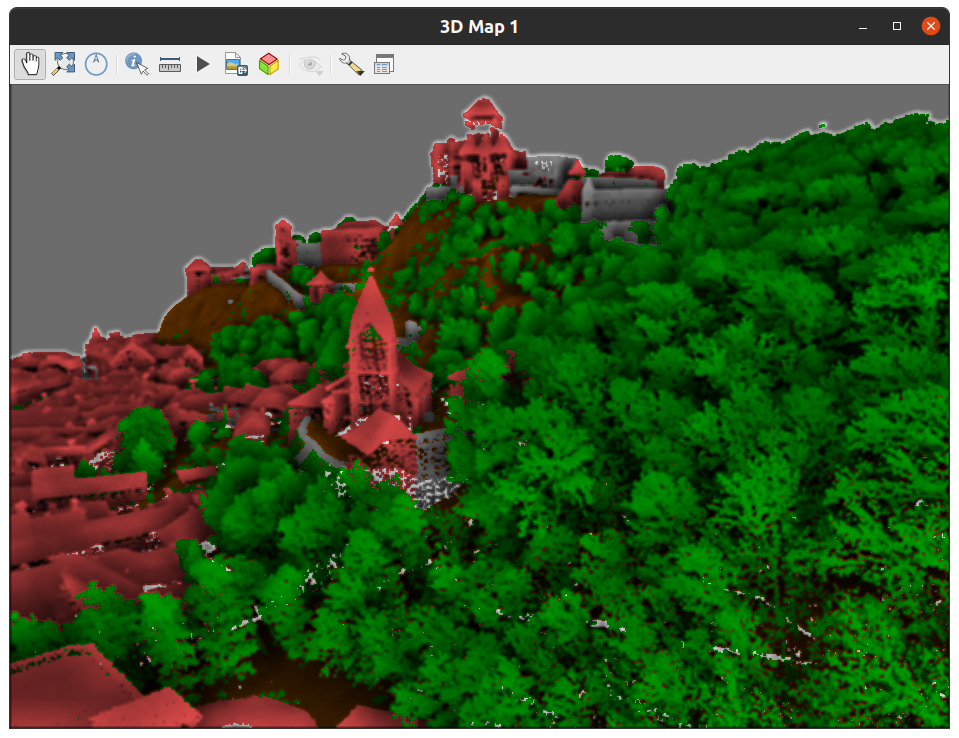Viewport: 959px width, 738px height.
Task: Click the compass camera orientation icon
Action: (96, 63)
